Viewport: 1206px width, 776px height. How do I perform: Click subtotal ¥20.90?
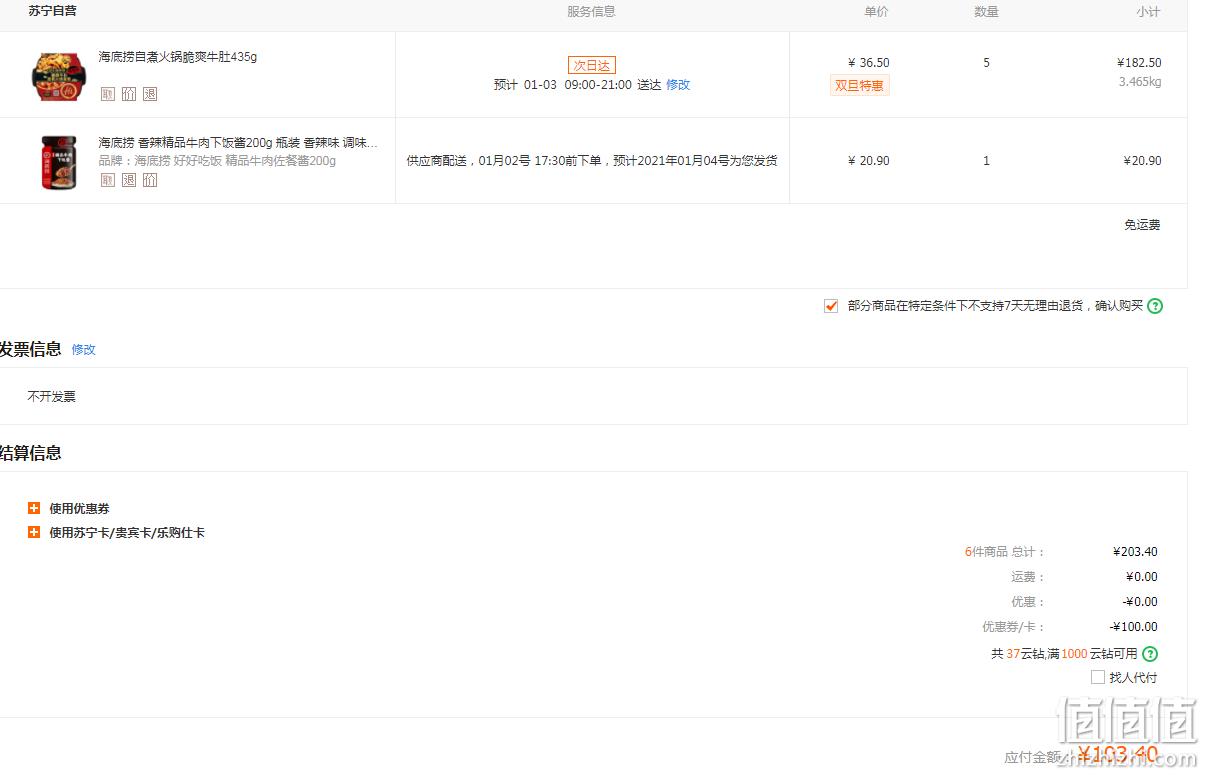click(1142, 161)
